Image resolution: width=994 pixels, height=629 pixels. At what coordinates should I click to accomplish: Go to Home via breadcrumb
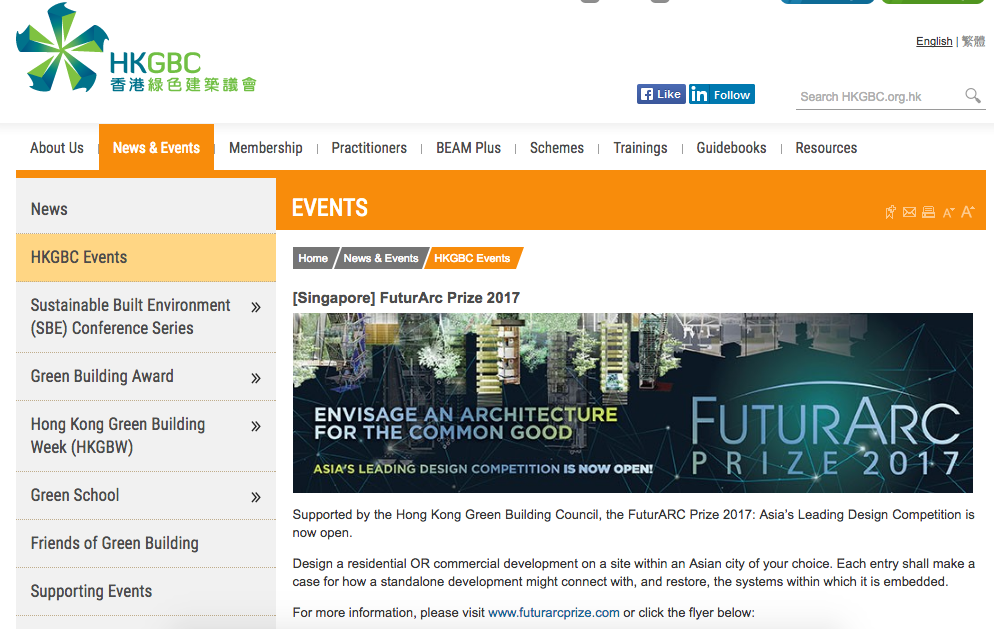click(x=313, y=258)
